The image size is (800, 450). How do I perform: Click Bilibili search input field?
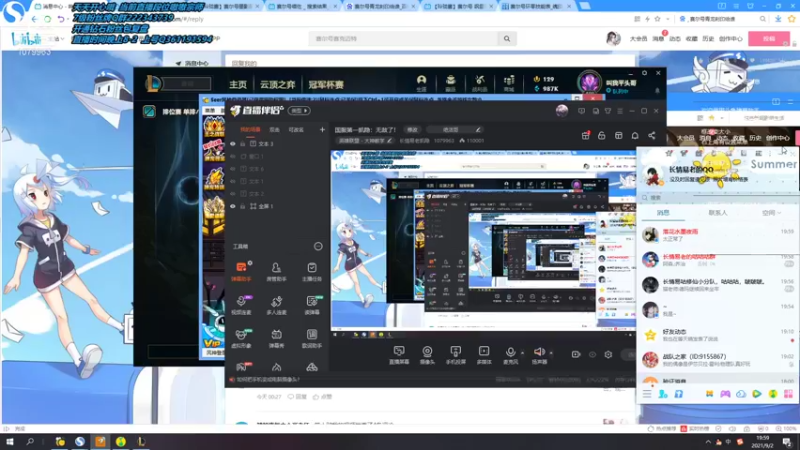point(403,38)
